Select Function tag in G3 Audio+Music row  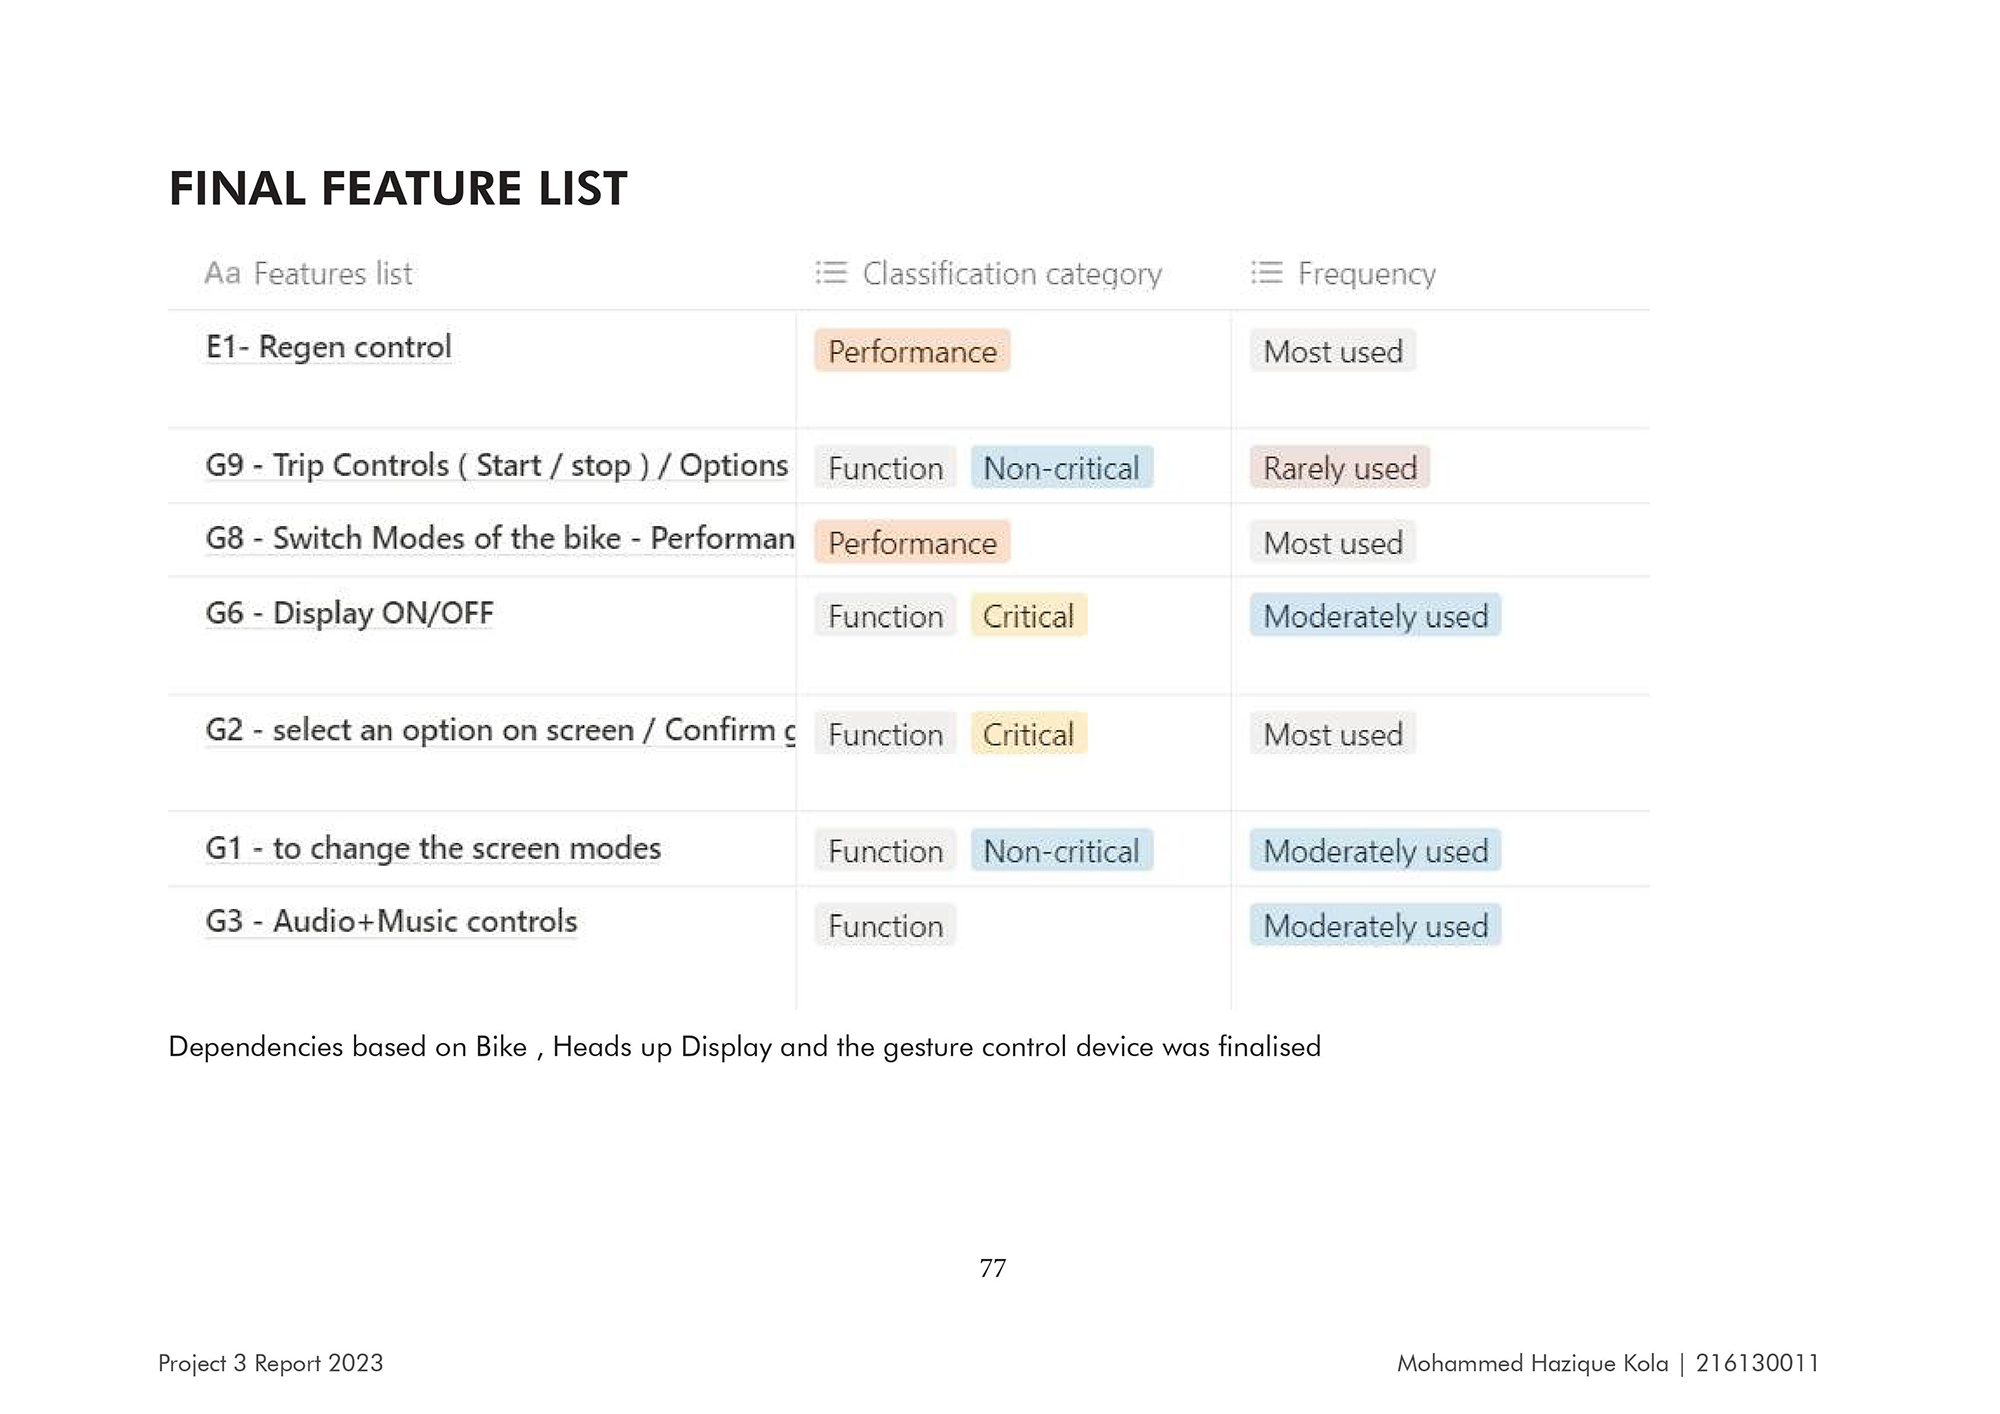tap(885, 926)
